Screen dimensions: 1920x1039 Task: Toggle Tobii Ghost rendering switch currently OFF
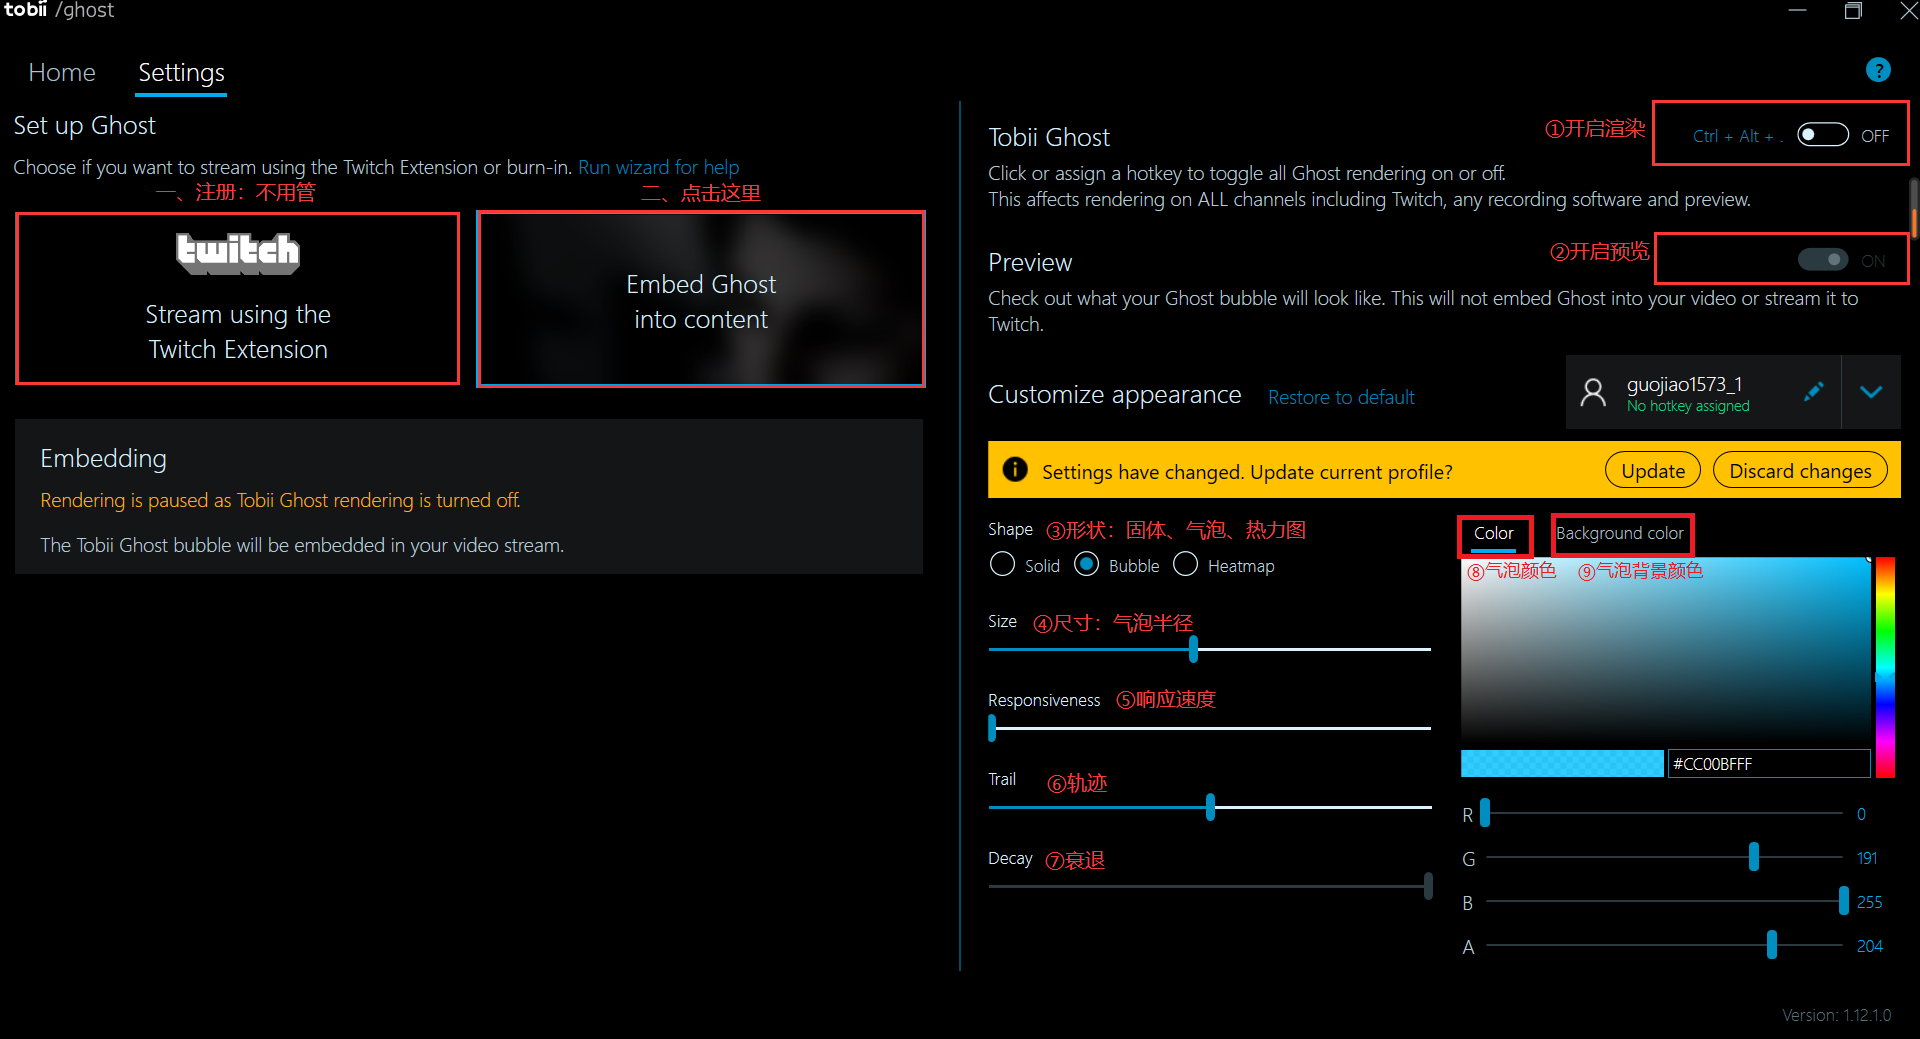pos(1822,135)
